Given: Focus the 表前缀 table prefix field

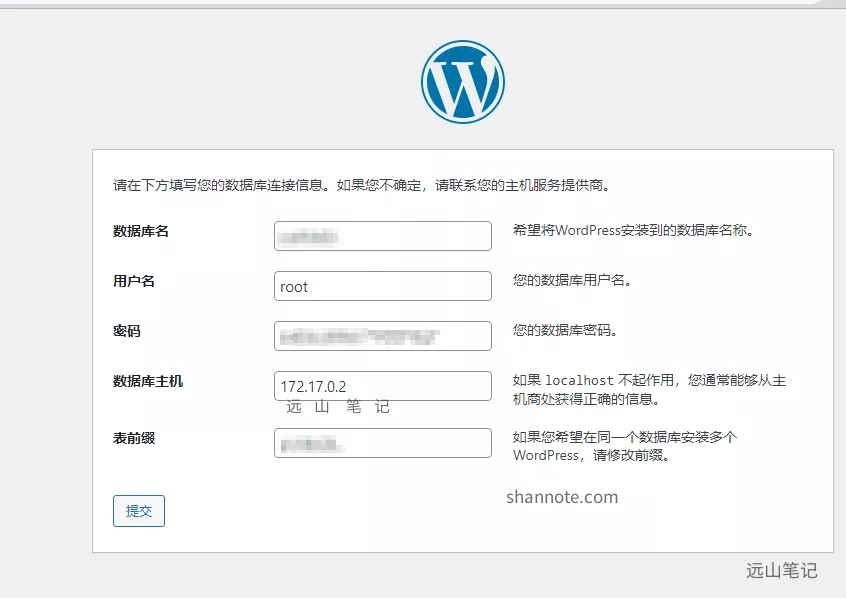Looking at the screenshot, I should [382, 443].
